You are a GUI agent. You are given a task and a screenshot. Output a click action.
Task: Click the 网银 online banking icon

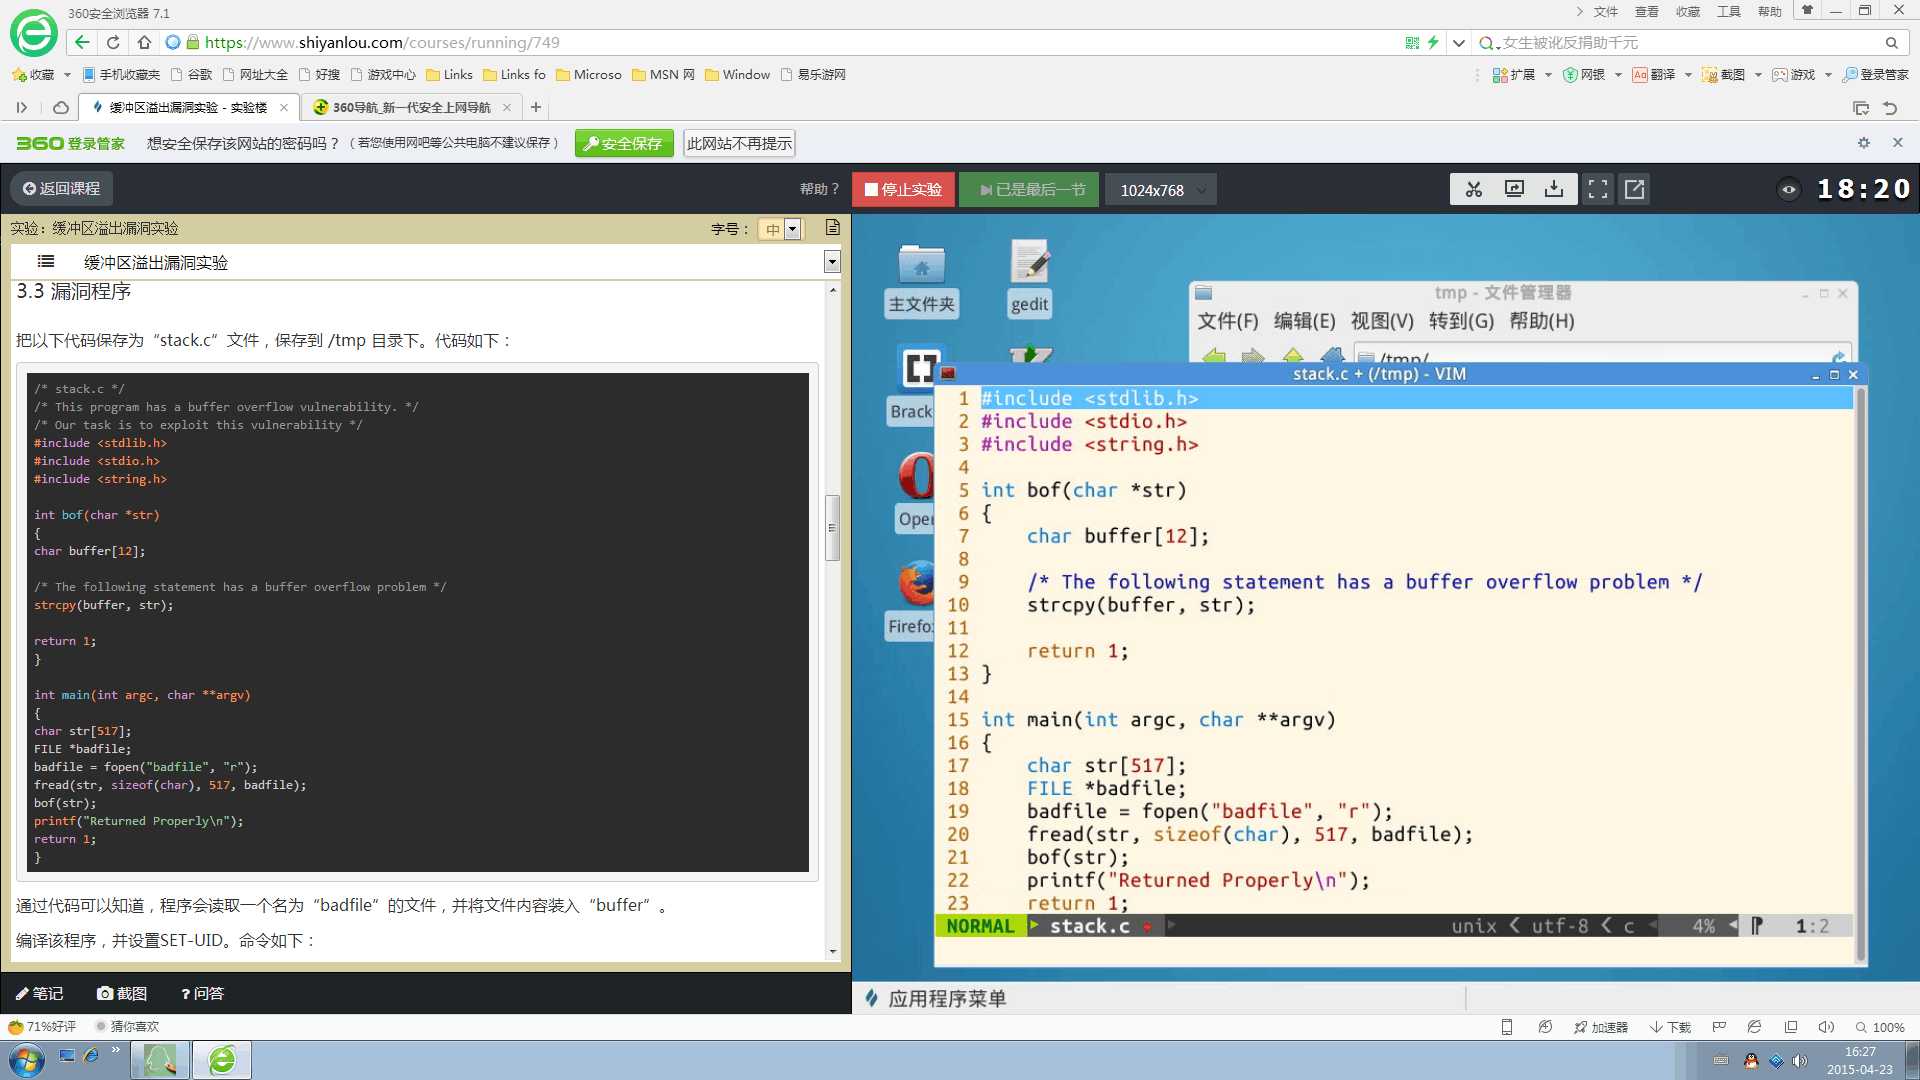coord(1584,75)
